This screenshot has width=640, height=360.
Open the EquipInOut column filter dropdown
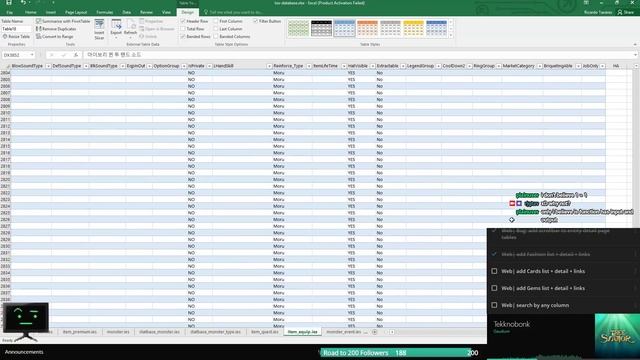pyautogui.click(x=149, y=66)
